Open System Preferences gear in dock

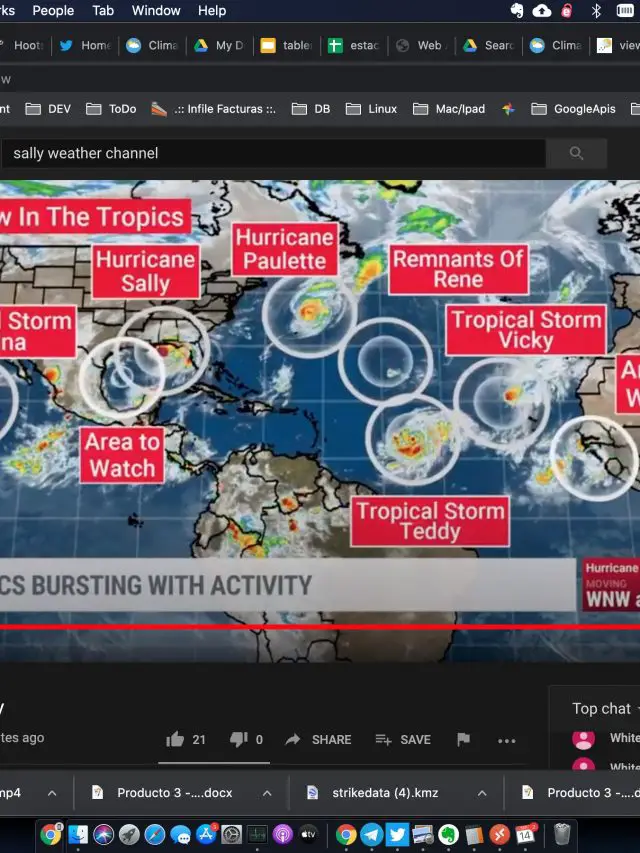click(231, 834)
